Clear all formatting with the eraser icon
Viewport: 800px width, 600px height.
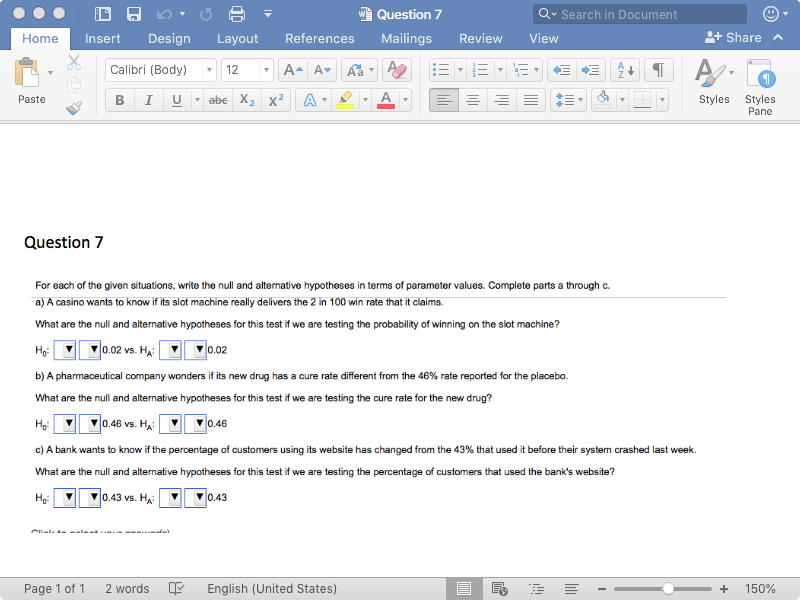click(x=397, y=71)
